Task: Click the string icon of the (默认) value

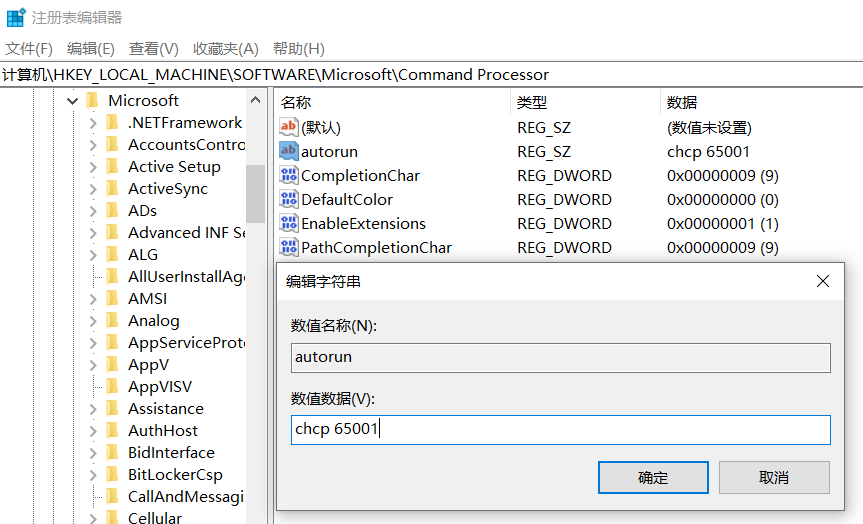Action: [288, 127]
